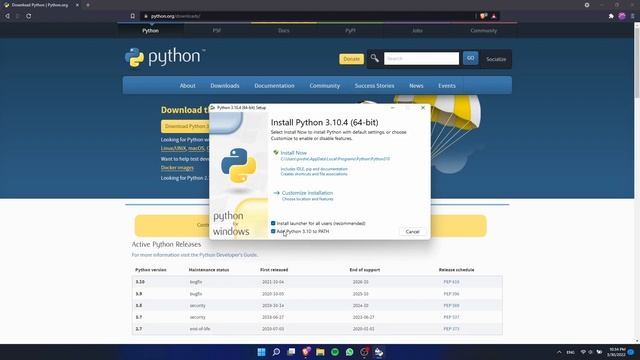The height and width of the screenshot is (360, 640).
Task: Open taskbar Search
Action: [x=276, y=352]
